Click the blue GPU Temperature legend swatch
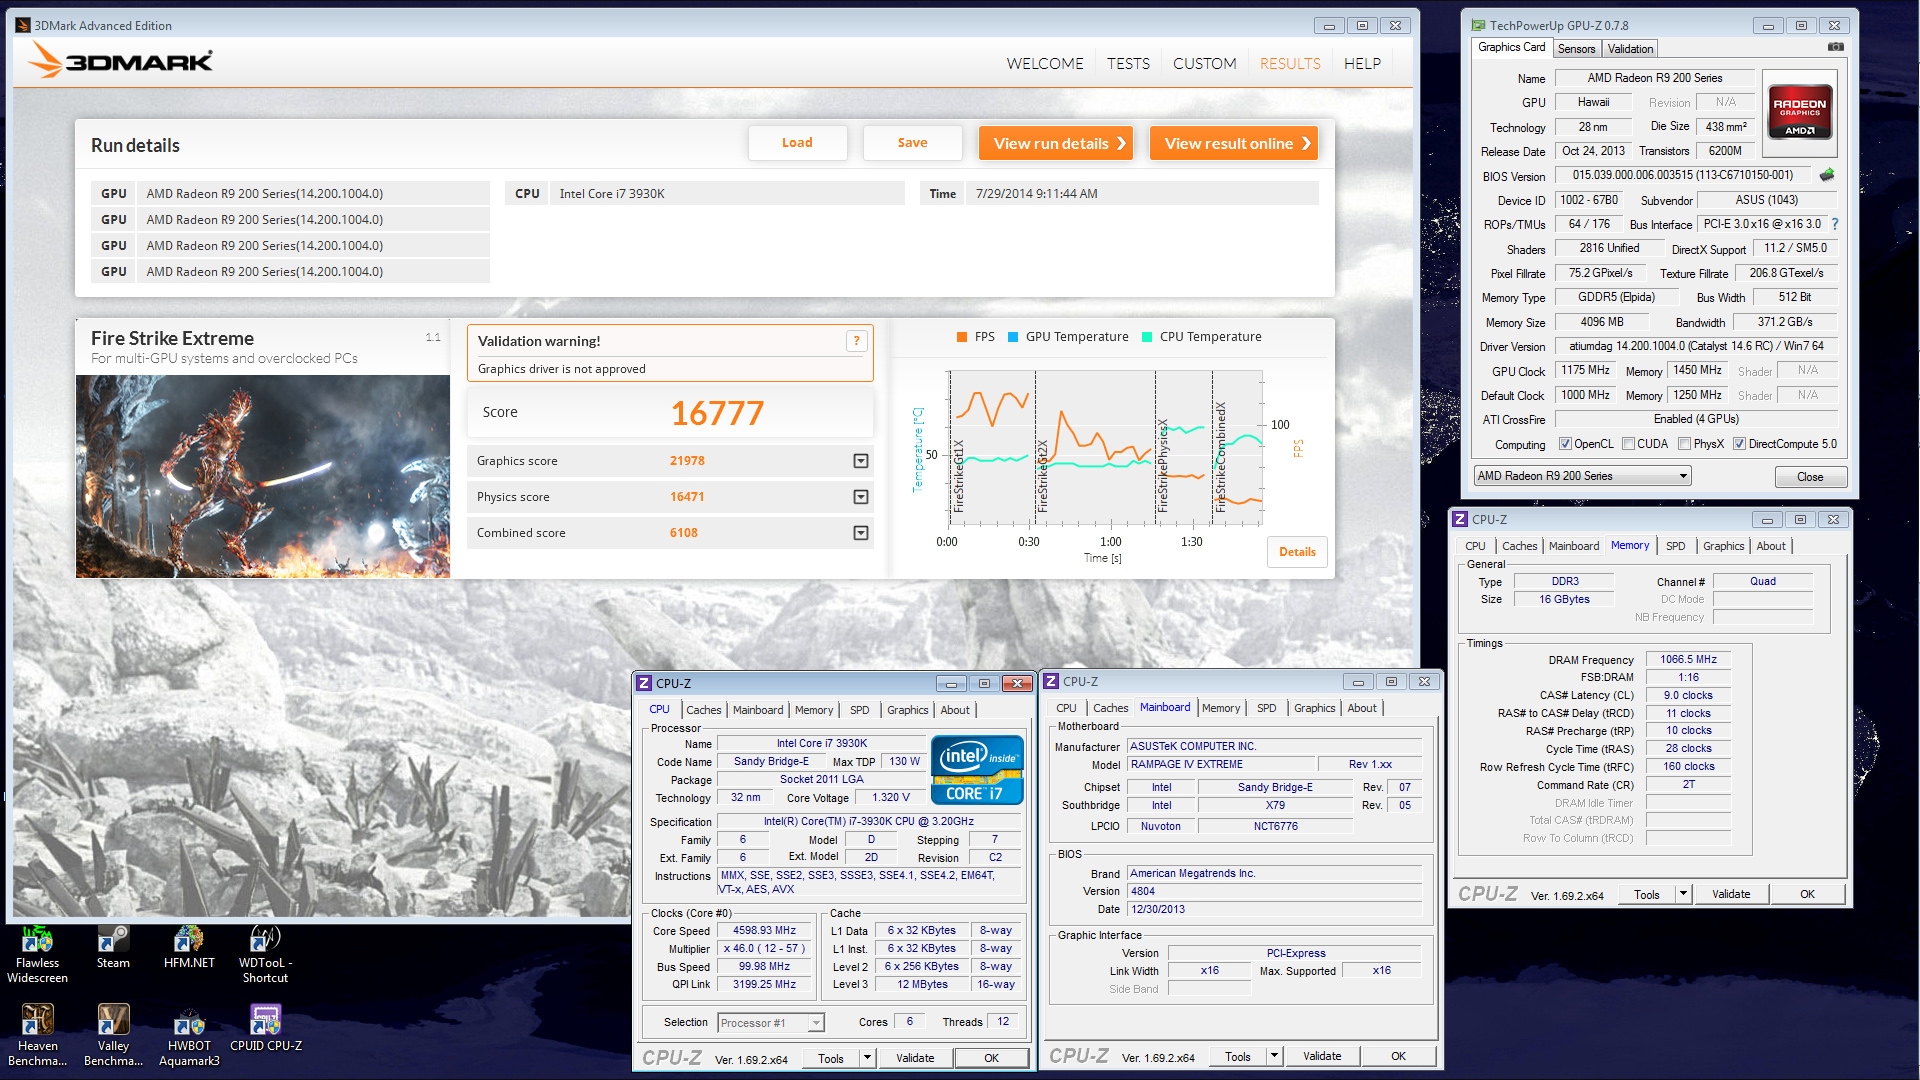 (1013, 337)
